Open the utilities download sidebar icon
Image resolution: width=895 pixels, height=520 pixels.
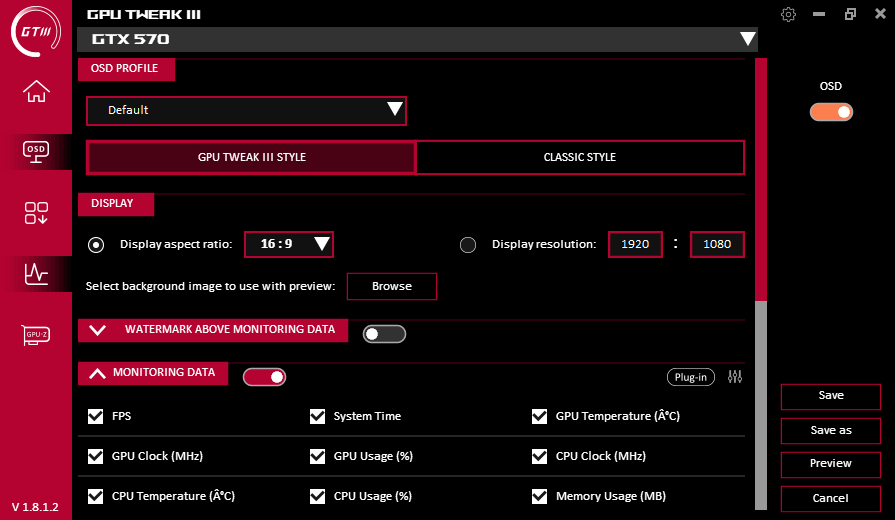coord(36,213)
